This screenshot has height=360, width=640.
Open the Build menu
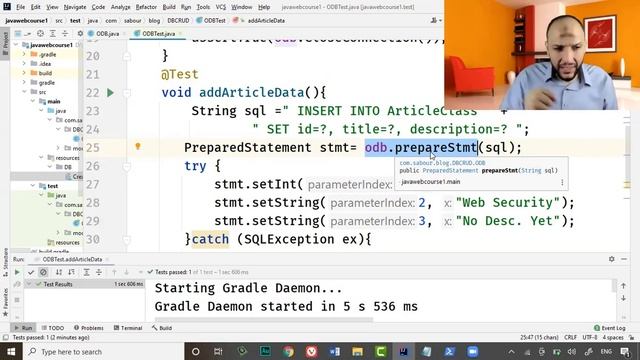(x=169, y=7)
